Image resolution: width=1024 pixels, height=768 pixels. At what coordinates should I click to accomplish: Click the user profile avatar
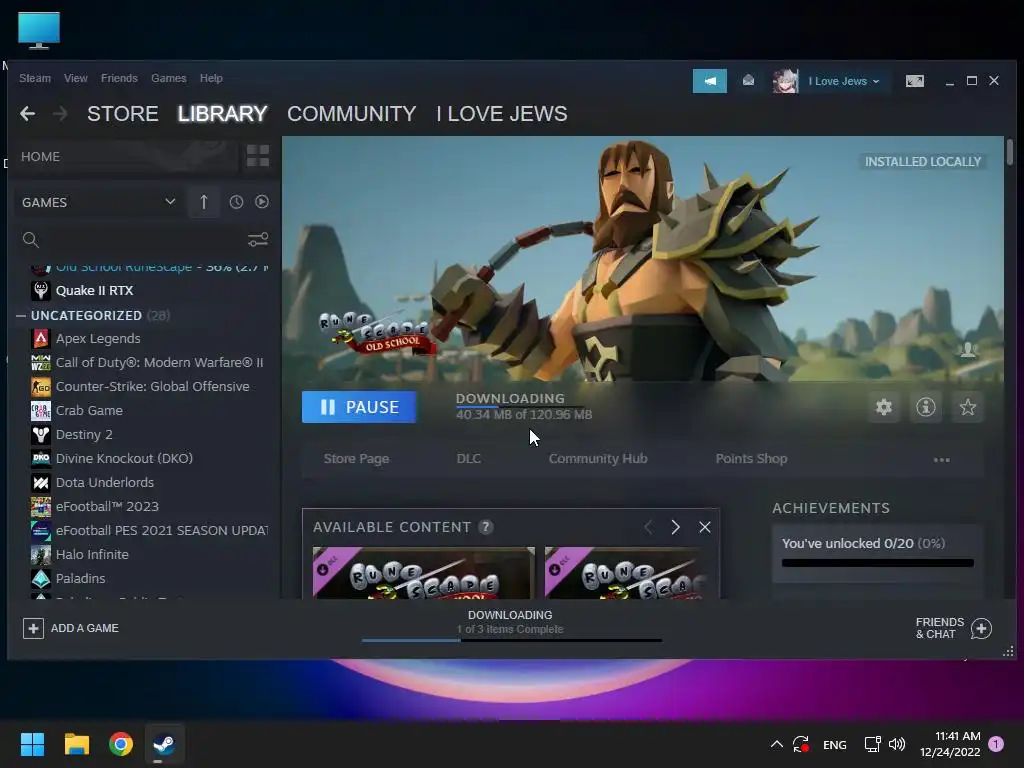pos(785,81)
